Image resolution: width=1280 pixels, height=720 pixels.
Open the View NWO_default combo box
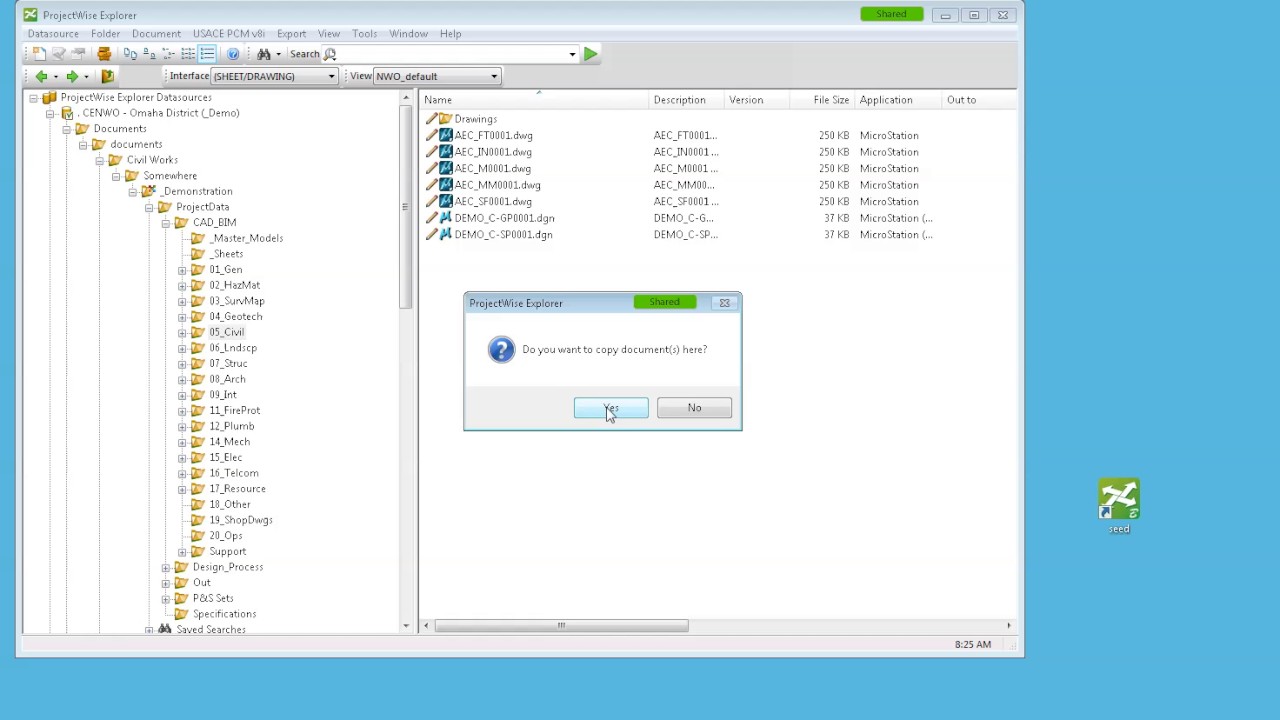436,76
